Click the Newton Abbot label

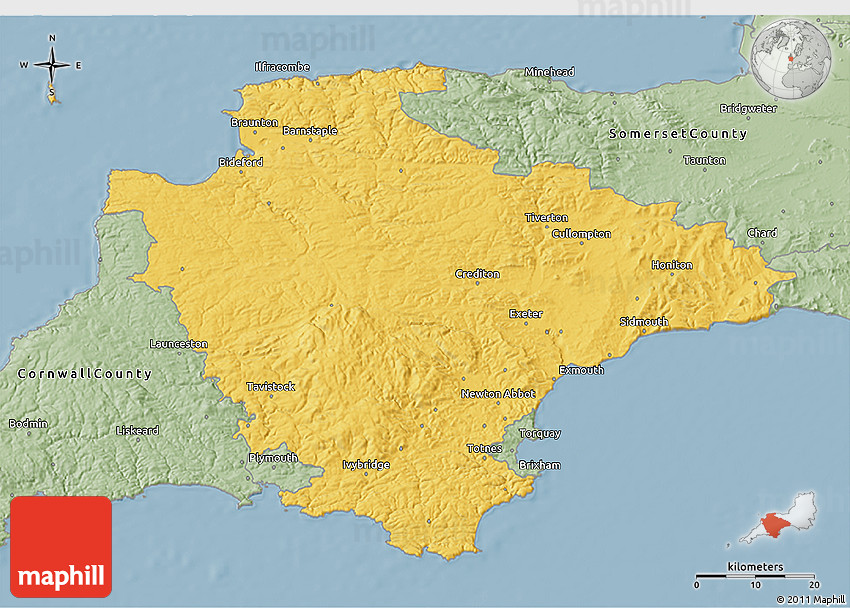(x=498, y=394)
